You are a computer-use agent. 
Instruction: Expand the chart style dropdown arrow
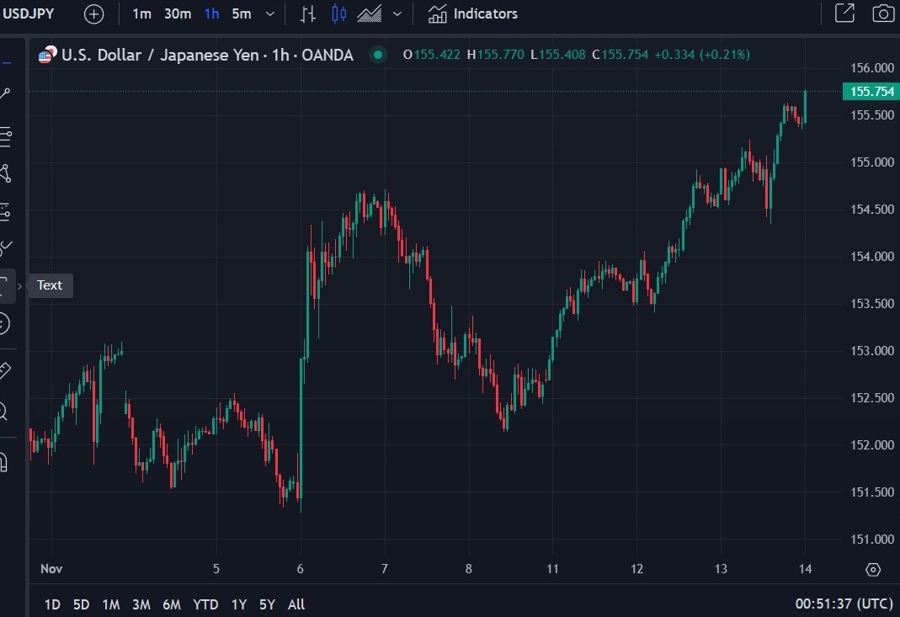(398, 14)
